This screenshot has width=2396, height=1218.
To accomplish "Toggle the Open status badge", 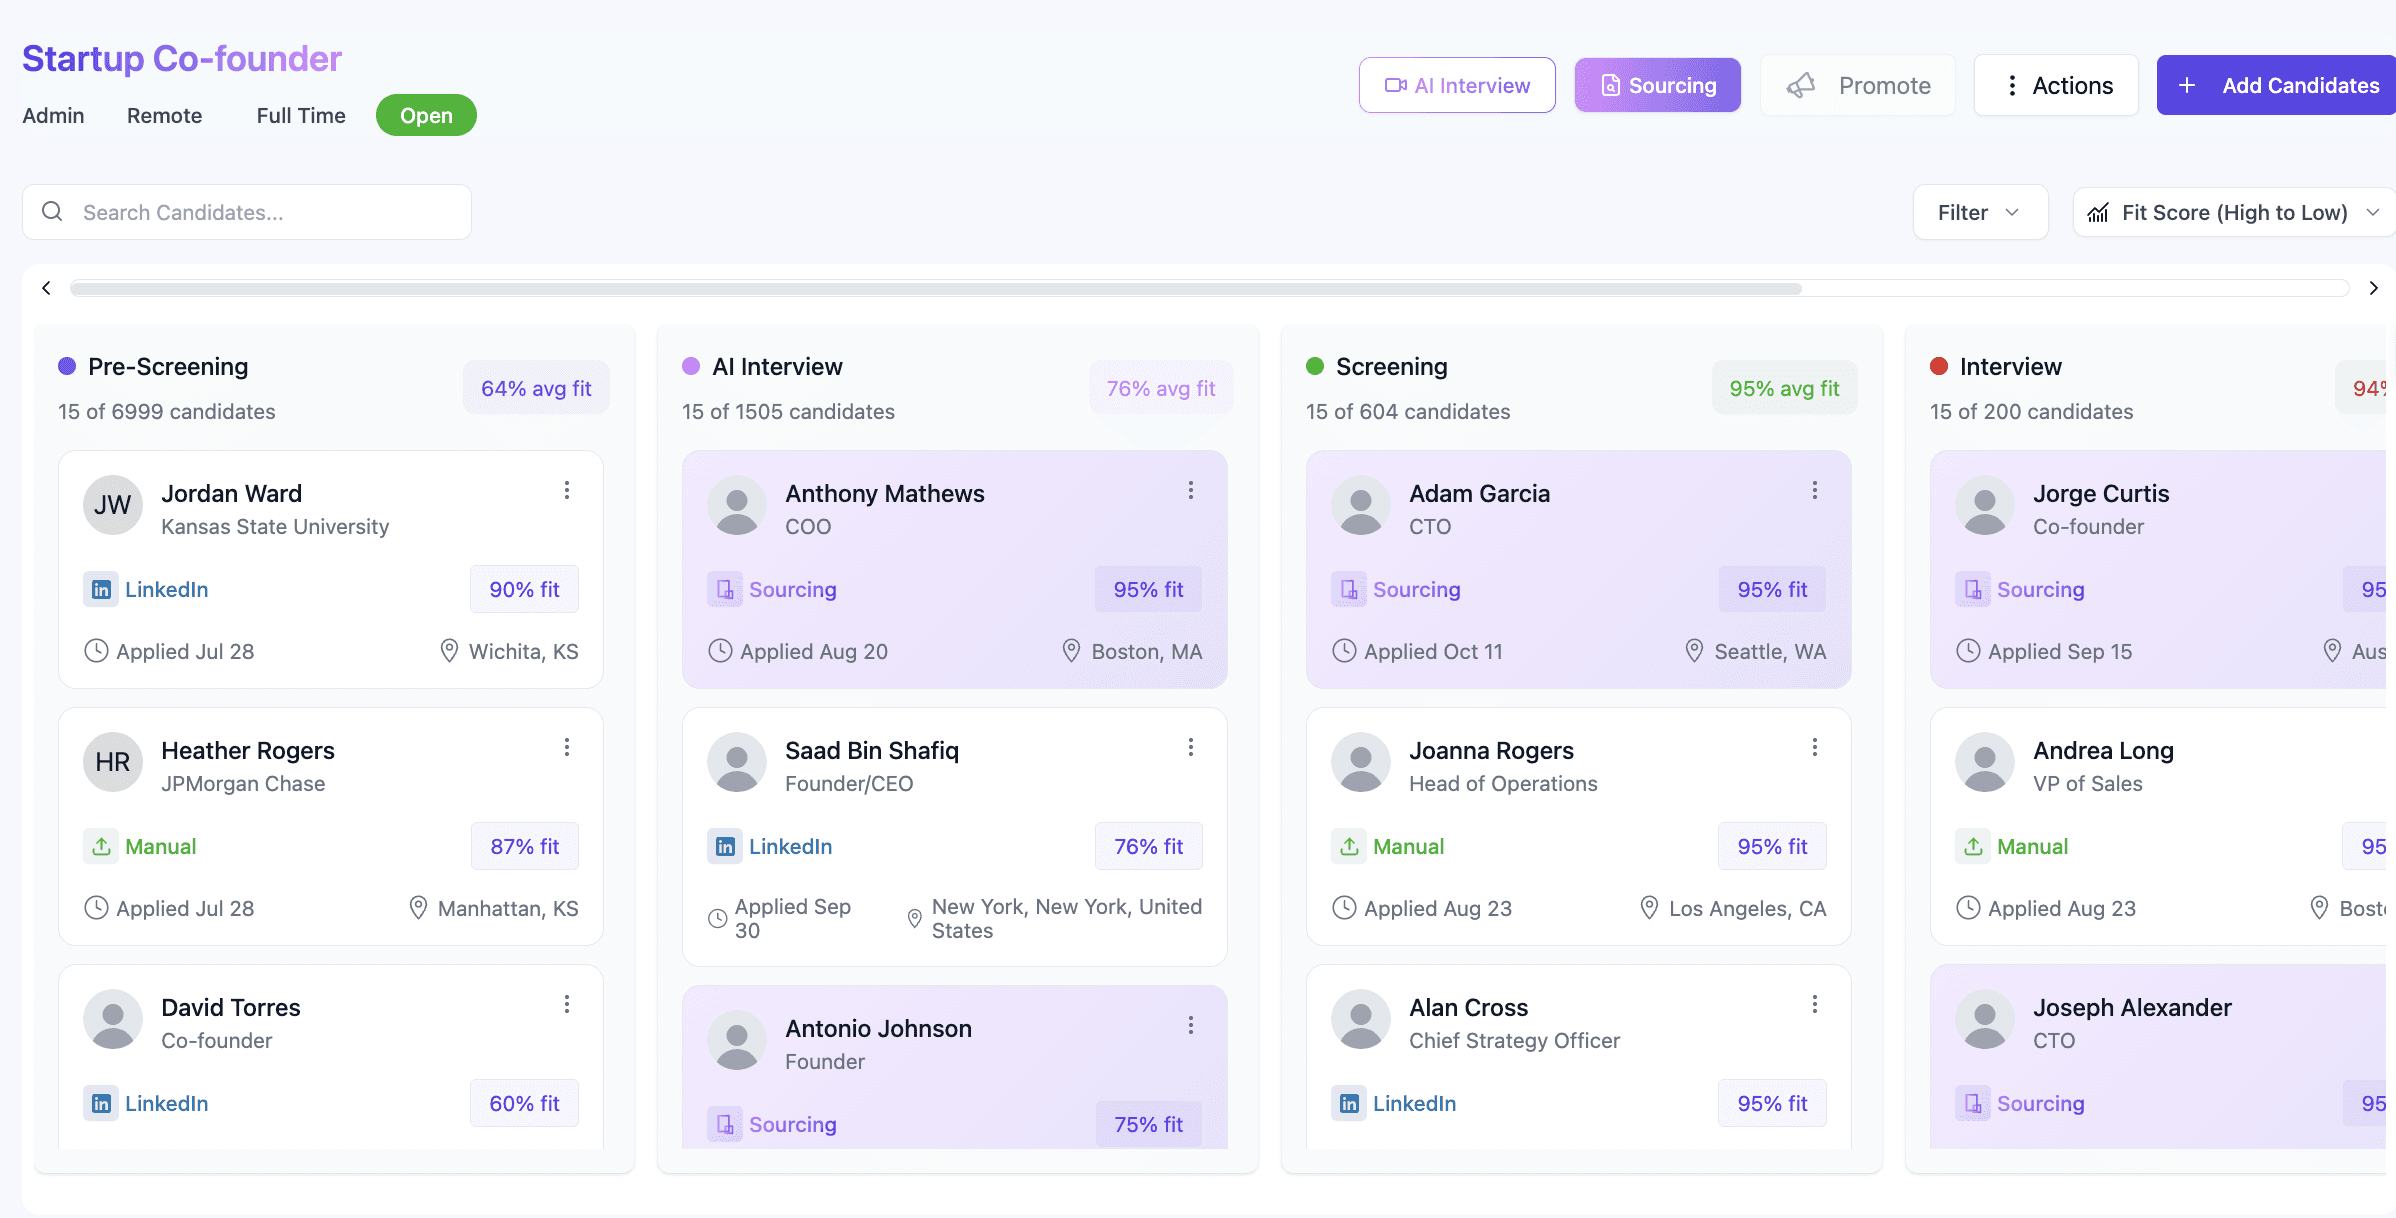I will coord(426,115).
